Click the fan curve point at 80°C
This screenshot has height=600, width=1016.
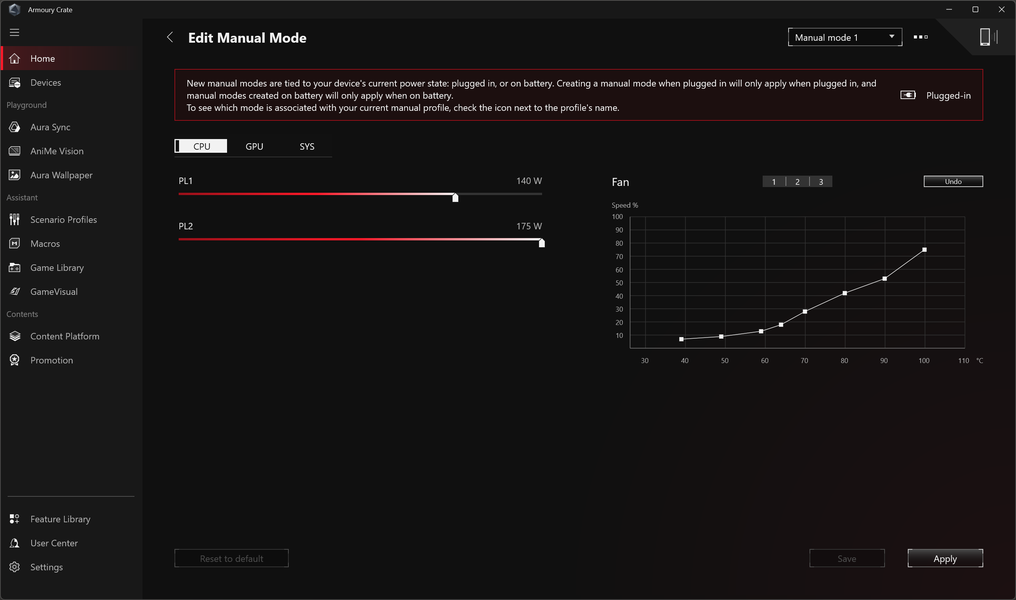tap(844, 293)
